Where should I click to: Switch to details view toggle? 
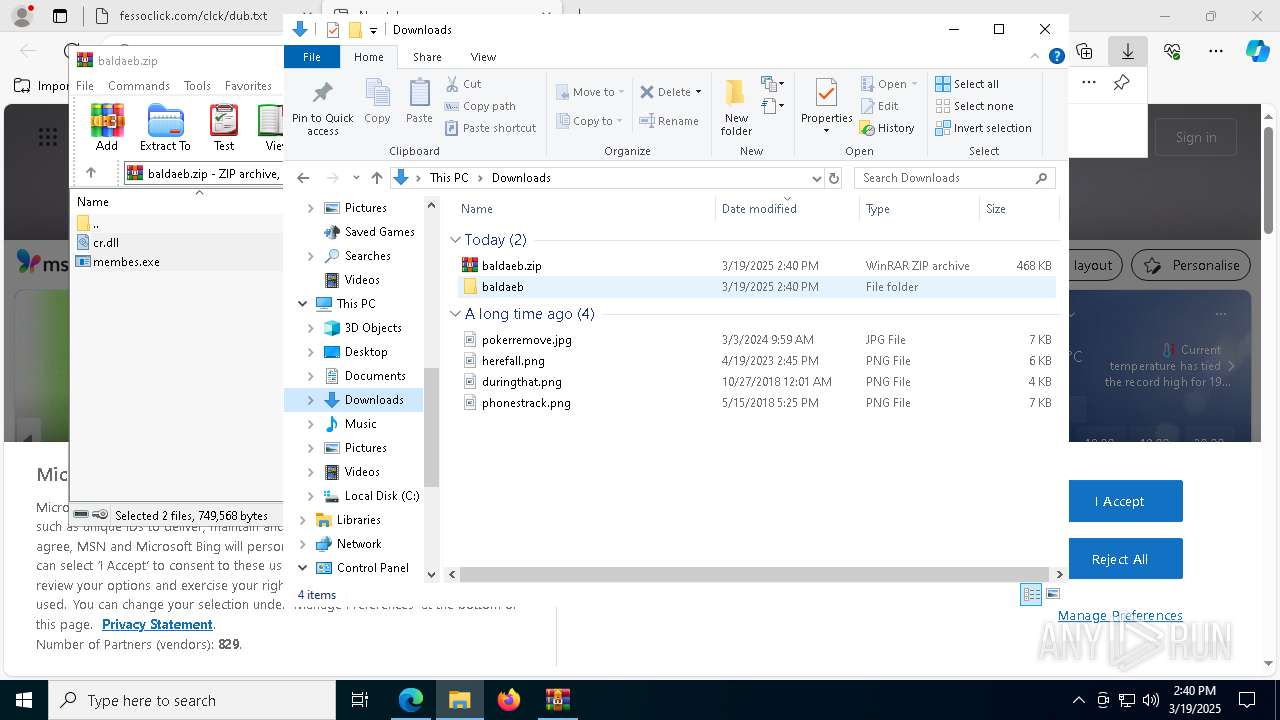(x=1031, y=595)
